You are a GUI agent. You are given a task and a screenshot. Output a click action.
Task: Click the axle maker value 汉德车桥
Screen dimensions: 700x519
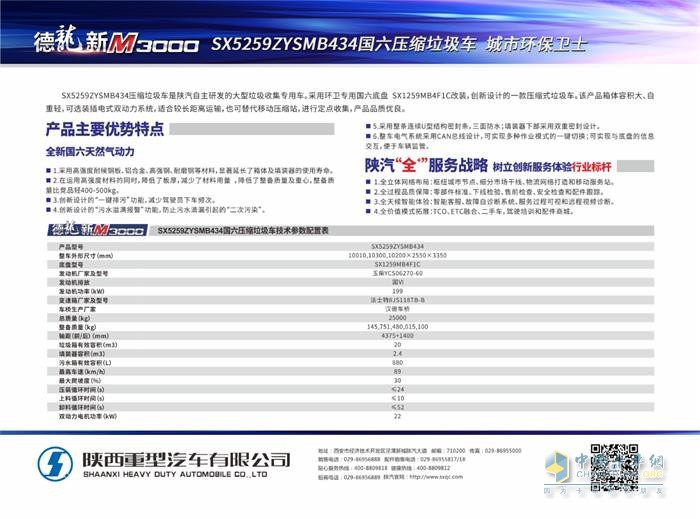397,309
